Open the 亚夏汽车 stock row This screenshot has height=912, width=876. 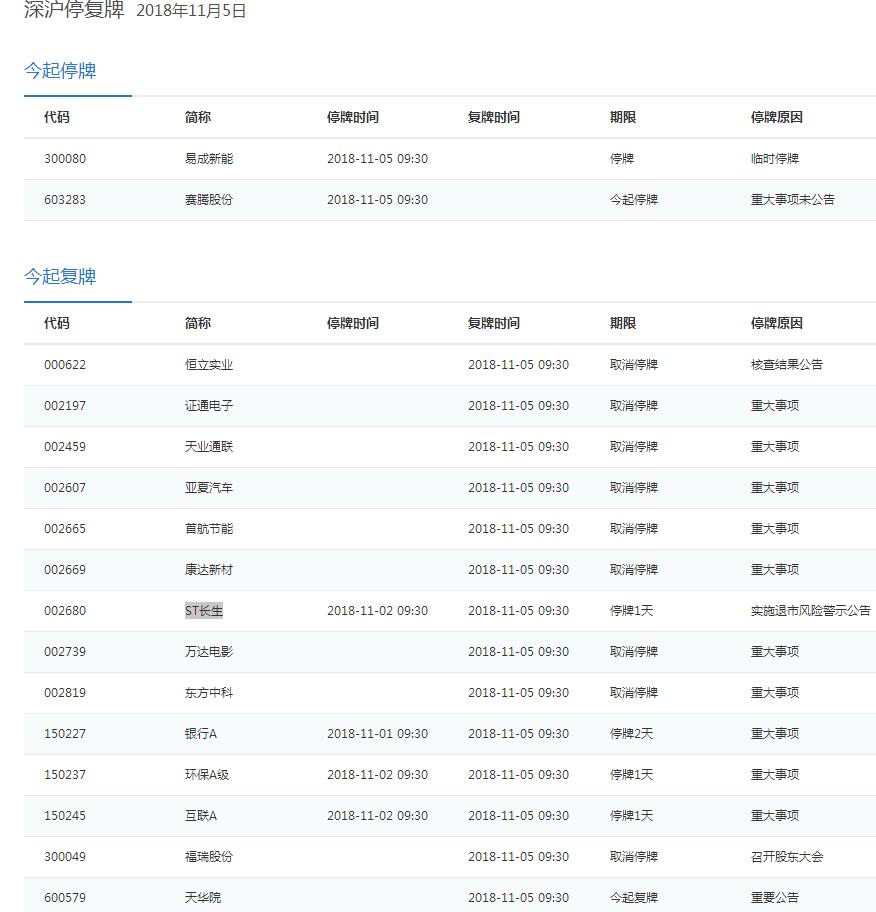209,488
